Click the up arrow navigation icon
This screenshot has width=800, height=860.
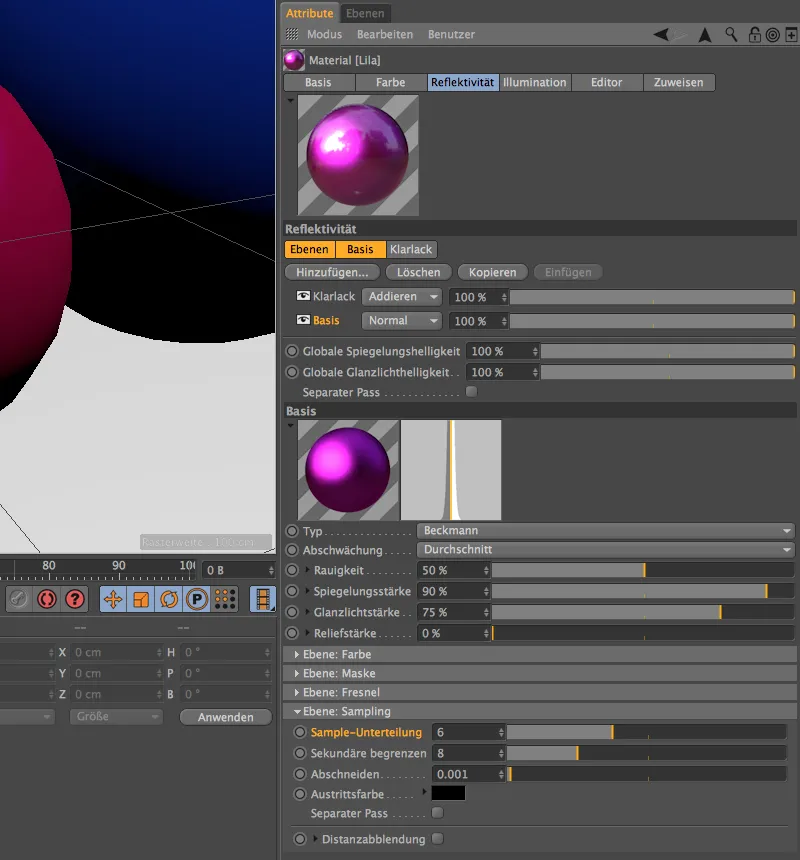[x=705, y=35]
